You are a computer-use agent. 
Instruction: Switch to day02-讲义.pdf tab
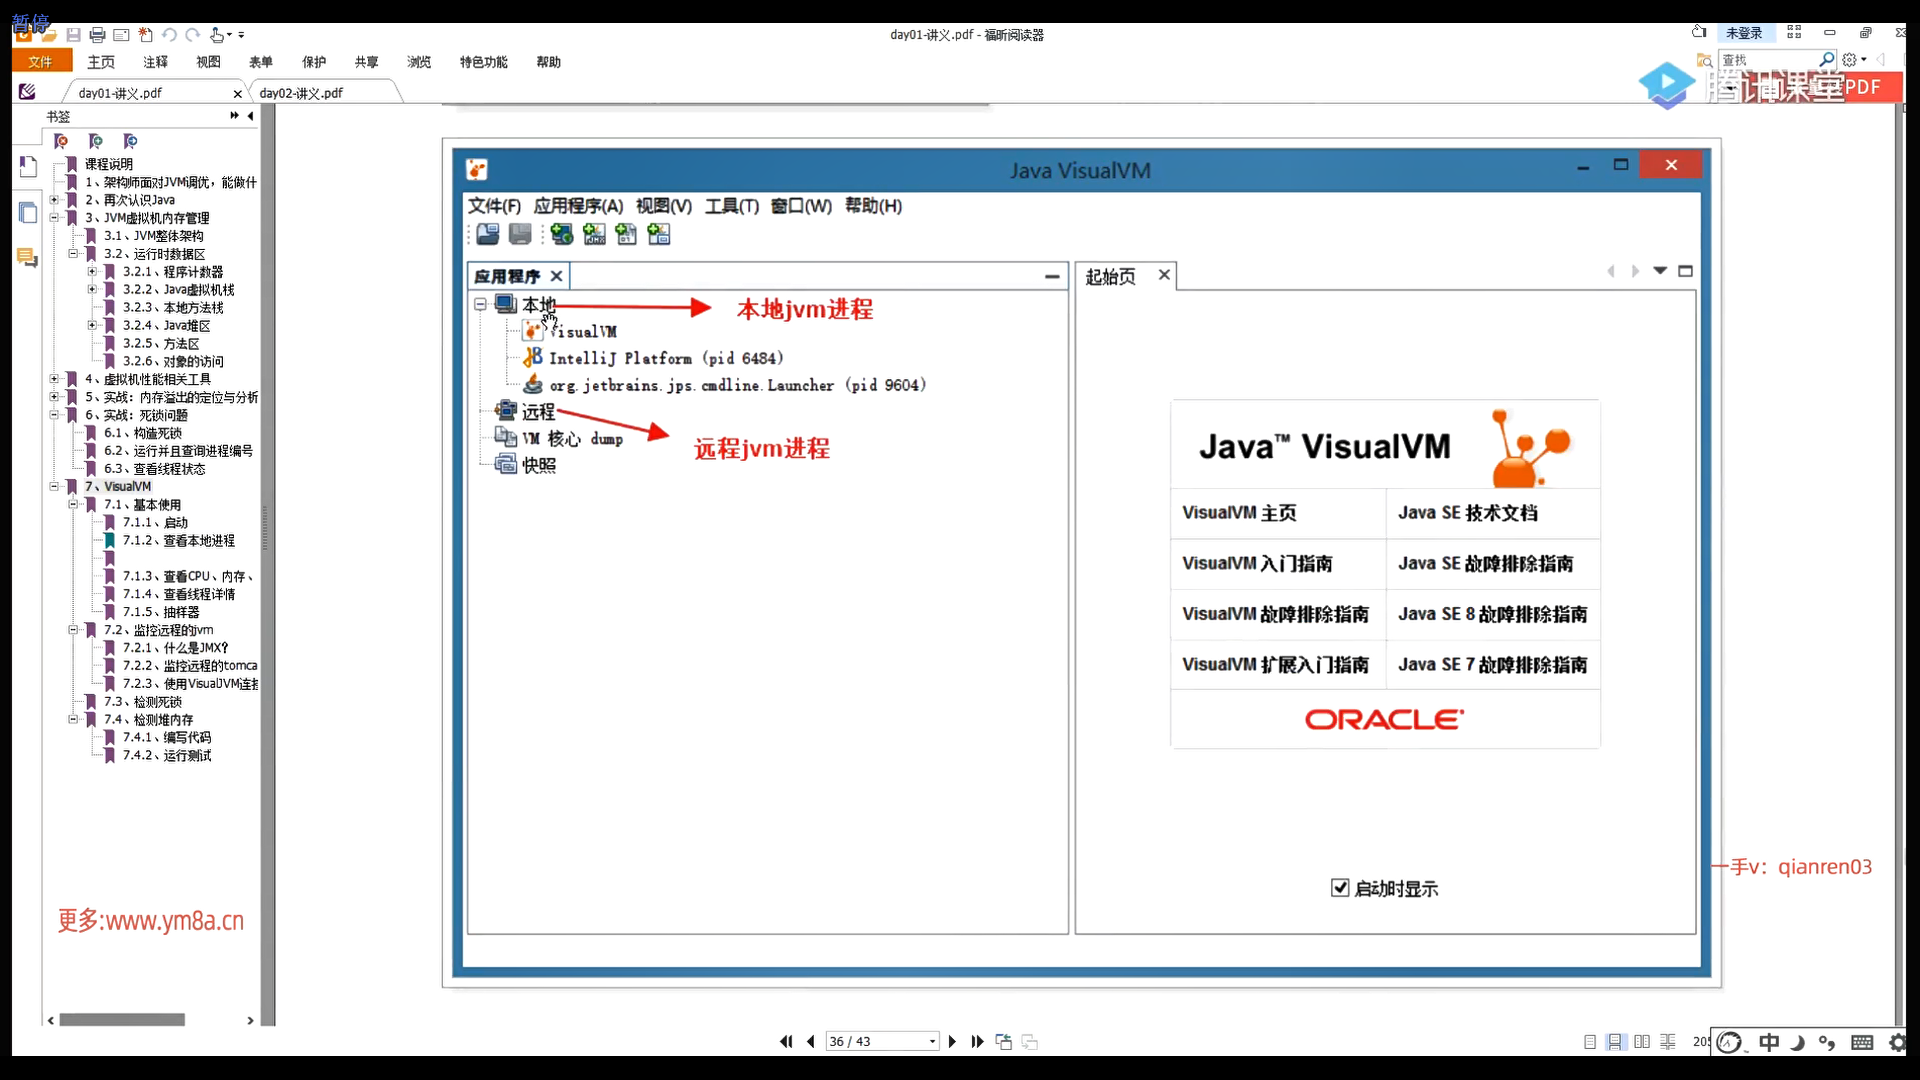click(x=301, y=93)
